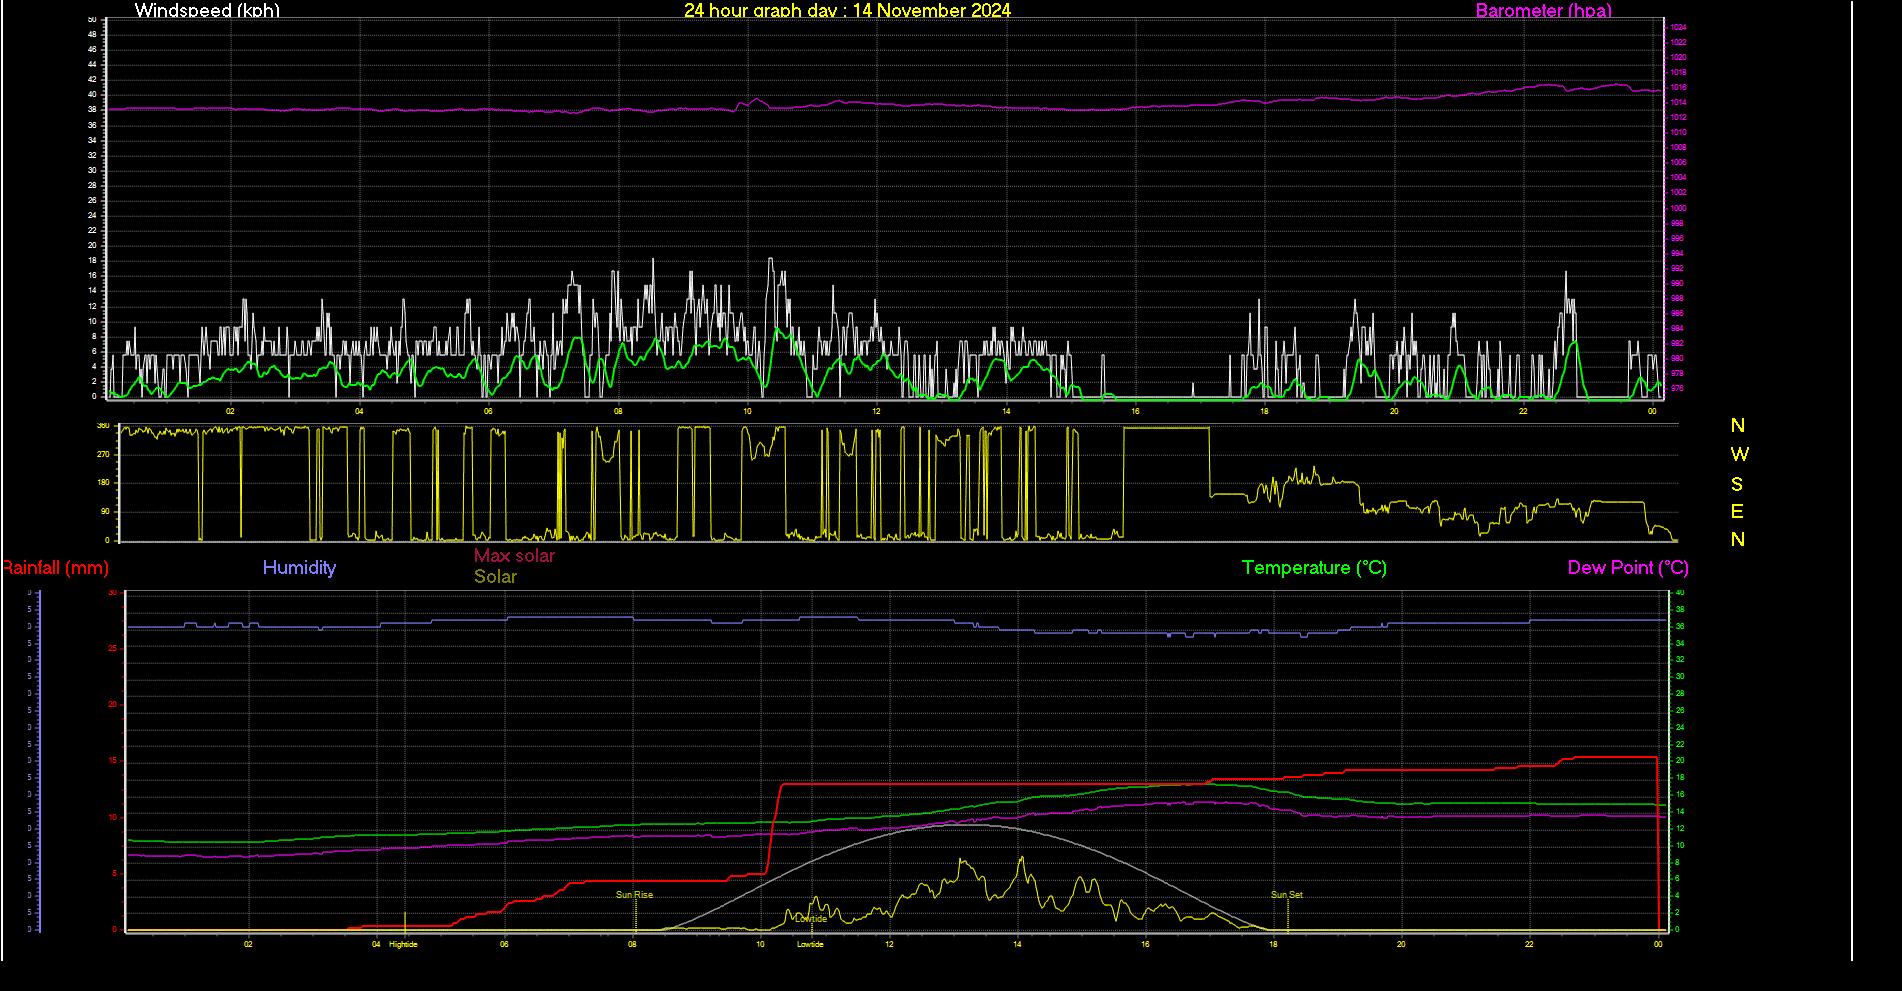The width and height of the screenshot is (1902, 991).
Task: Click hour 20 on the rainfall graph time axis
Action: [x=1401, y=944]
